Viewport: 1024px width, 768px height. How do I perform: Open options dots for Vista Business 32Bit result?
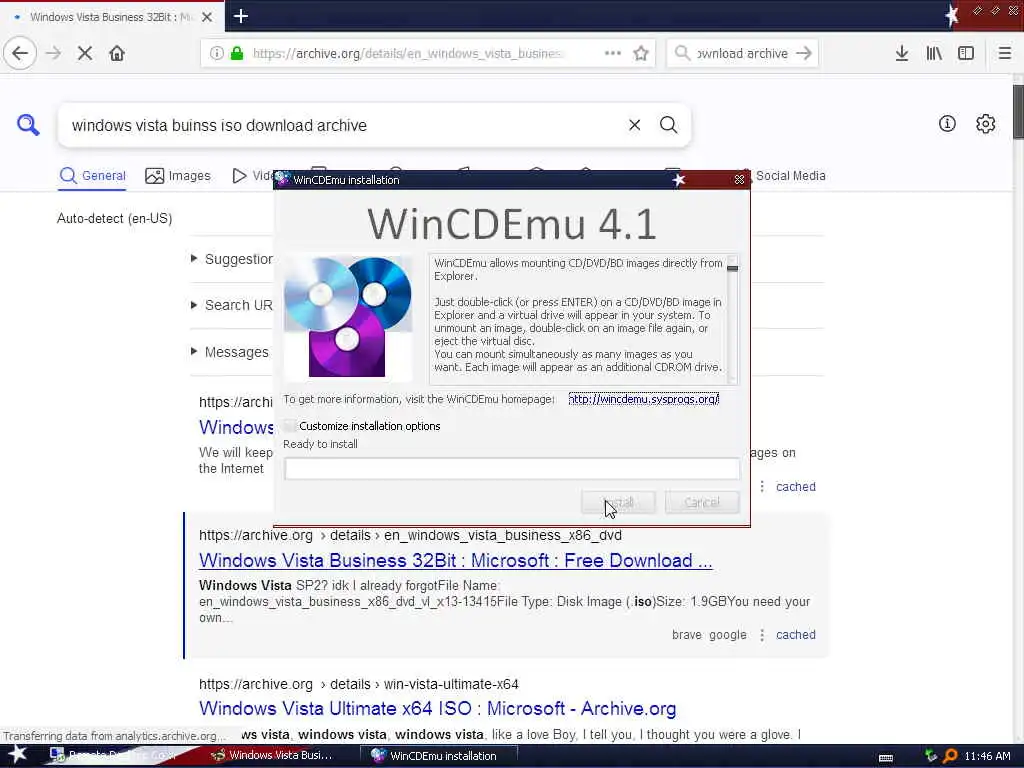click(x=761, y=635)
